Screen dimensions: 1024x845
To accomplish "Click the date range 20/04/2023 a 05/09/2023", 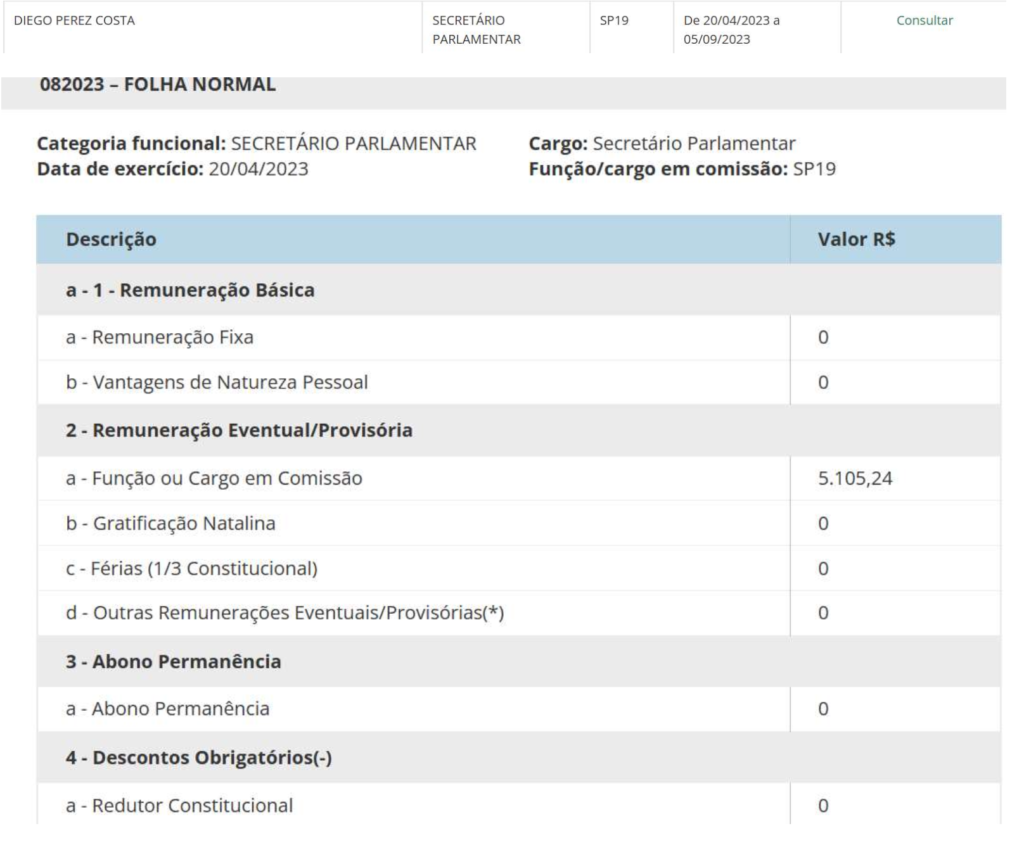I will click(730, 29).
